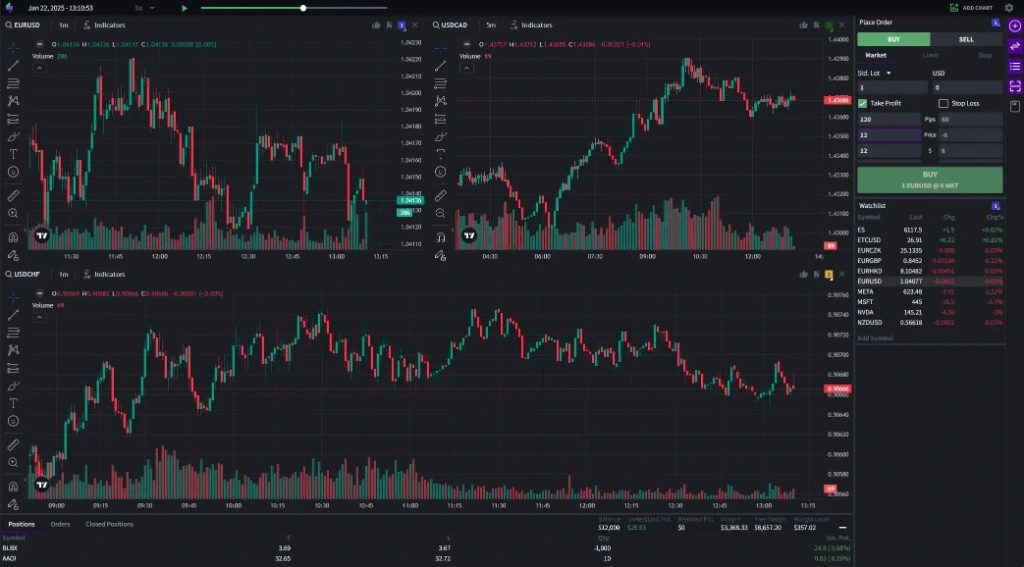The height and width of the screenshot is (567, 1024).
Task: Click the Take Profit 120 pips field
Action: [889, 120]
